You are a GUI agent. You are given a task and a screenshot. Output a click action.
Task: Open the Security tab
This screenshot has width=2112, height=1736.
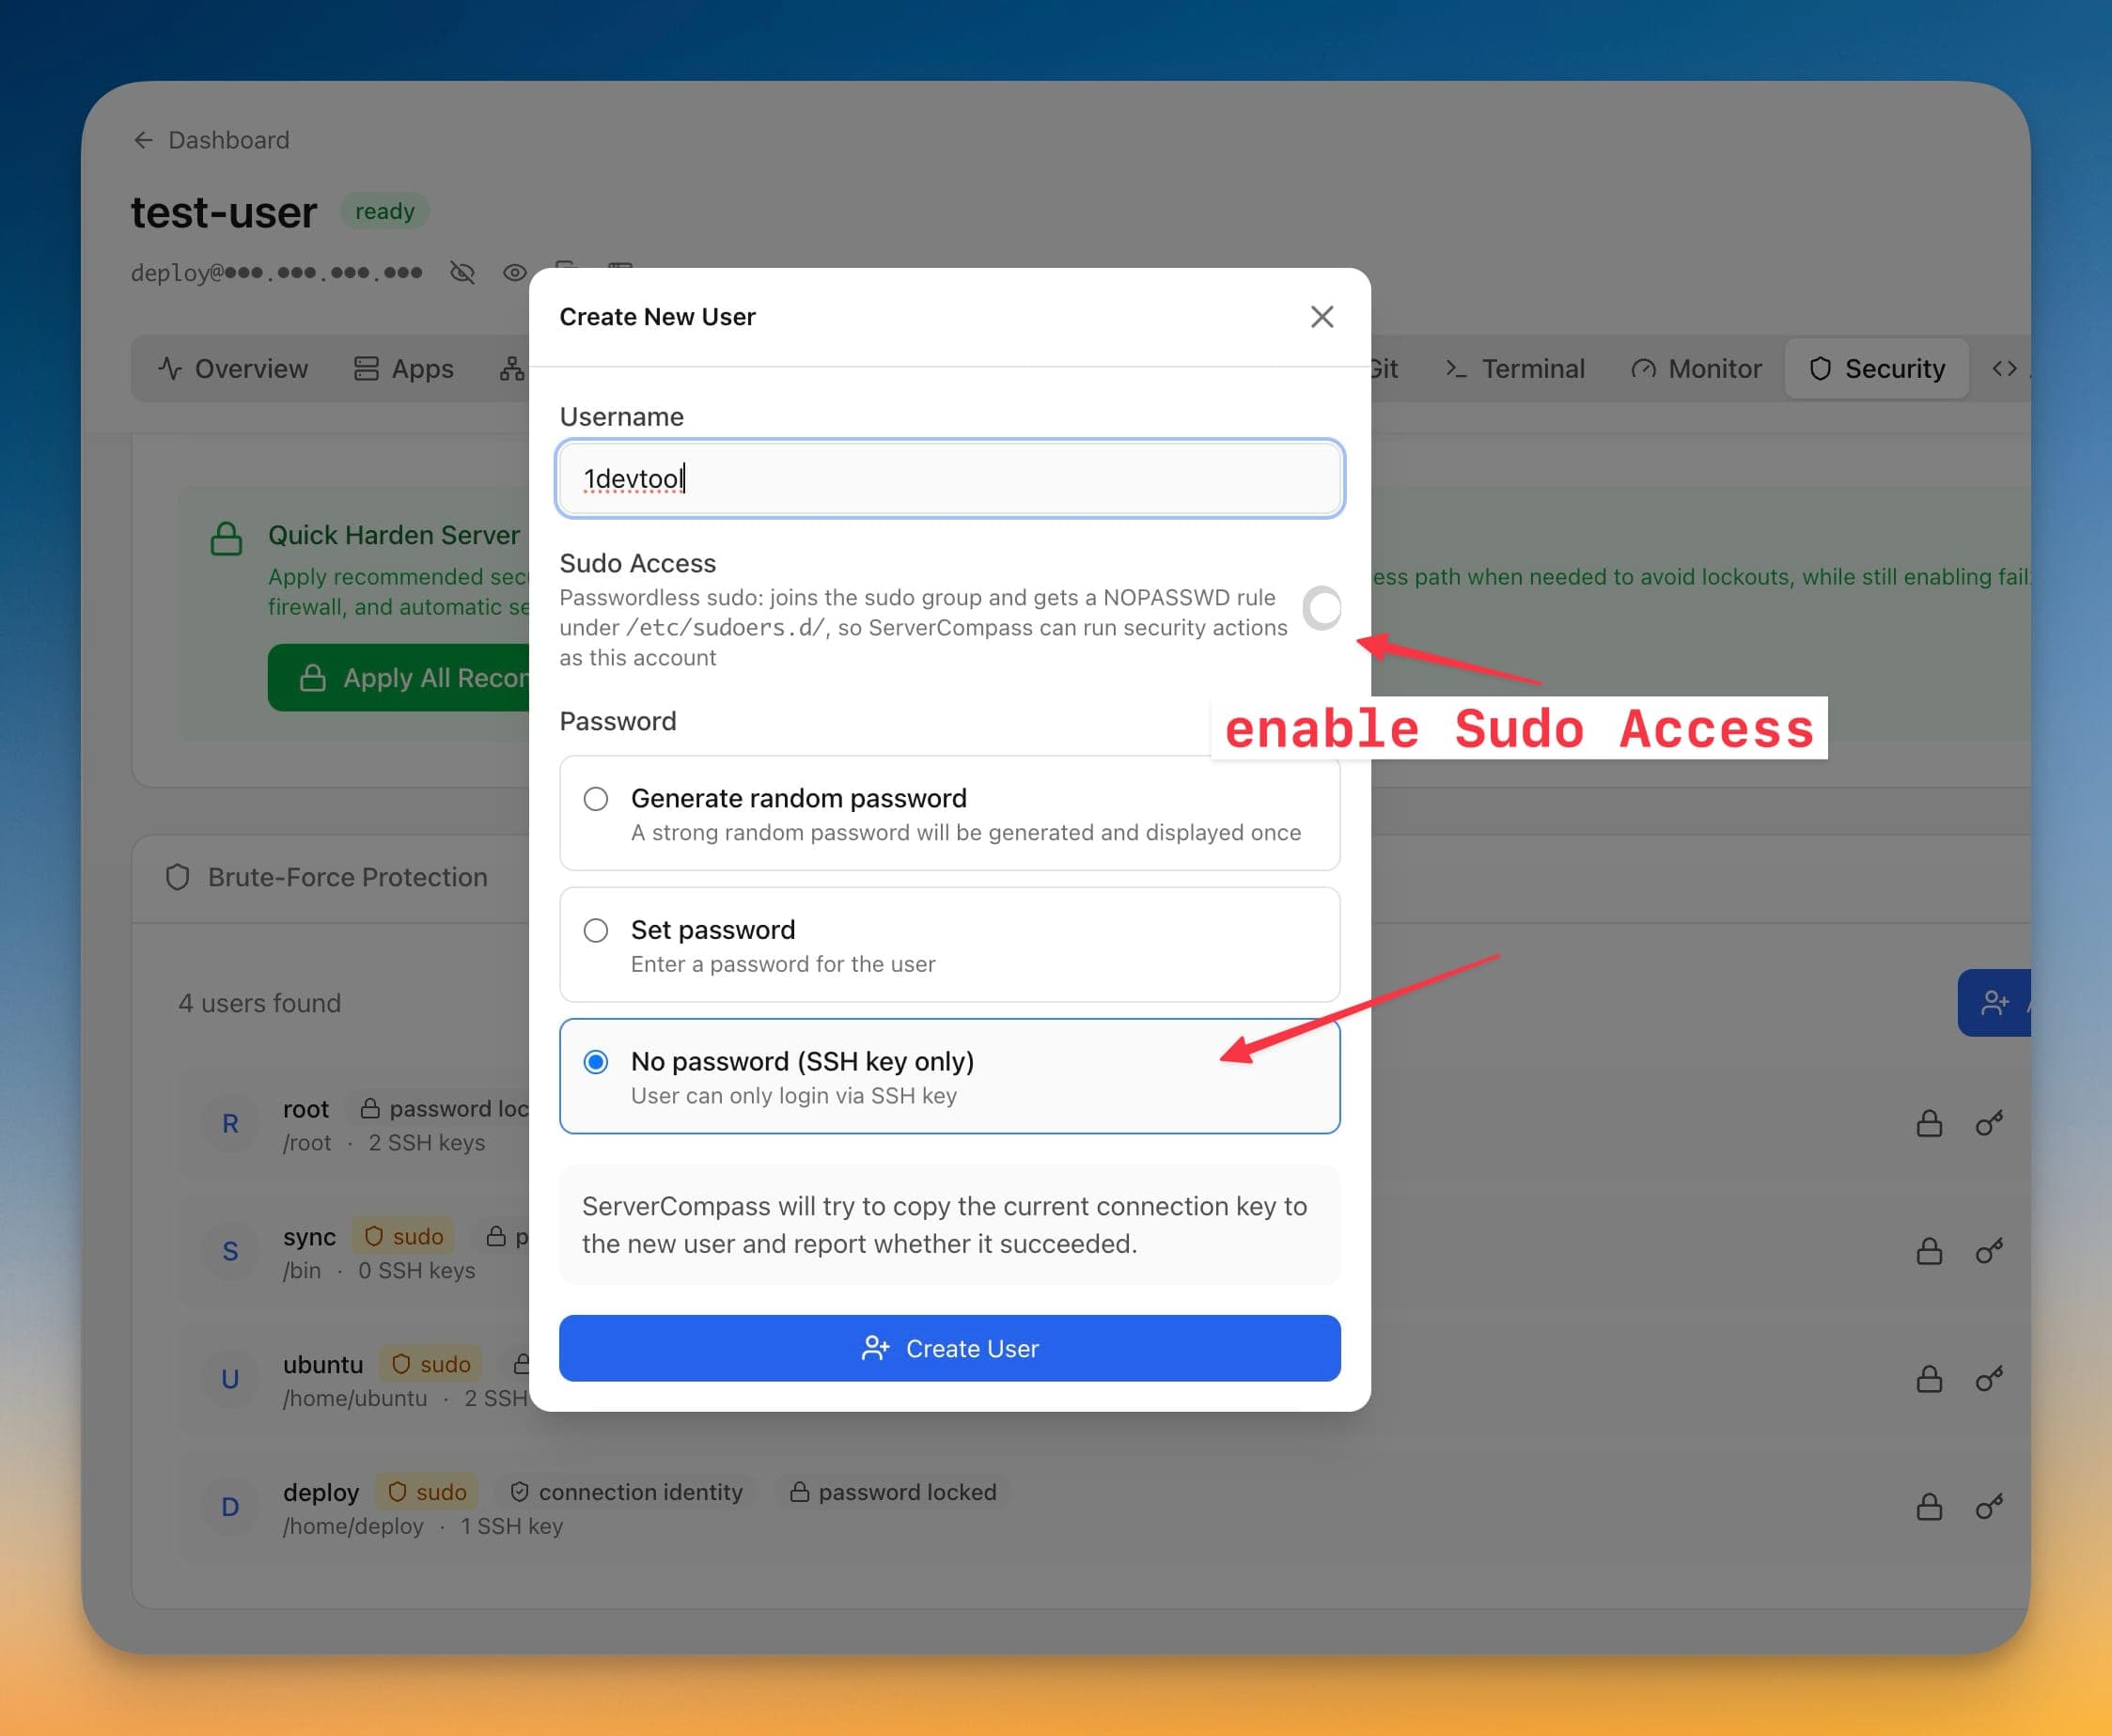pos(1877,369)
